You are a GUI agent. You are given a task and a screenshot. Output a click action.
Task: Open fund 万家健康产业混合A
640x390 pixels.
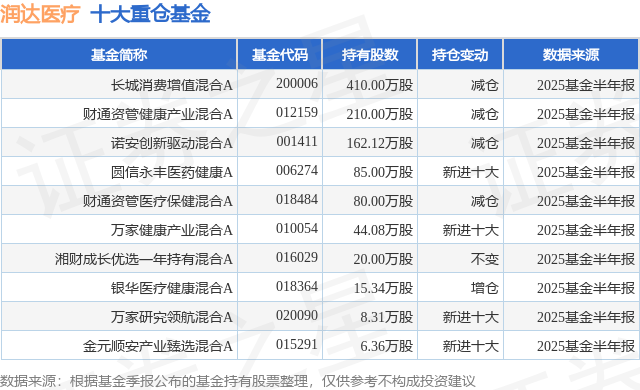click(x=172, y=230)
